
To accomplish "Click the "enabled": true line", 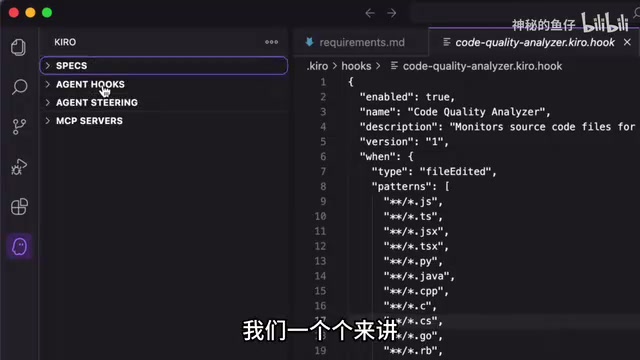I will click(407, 97).
